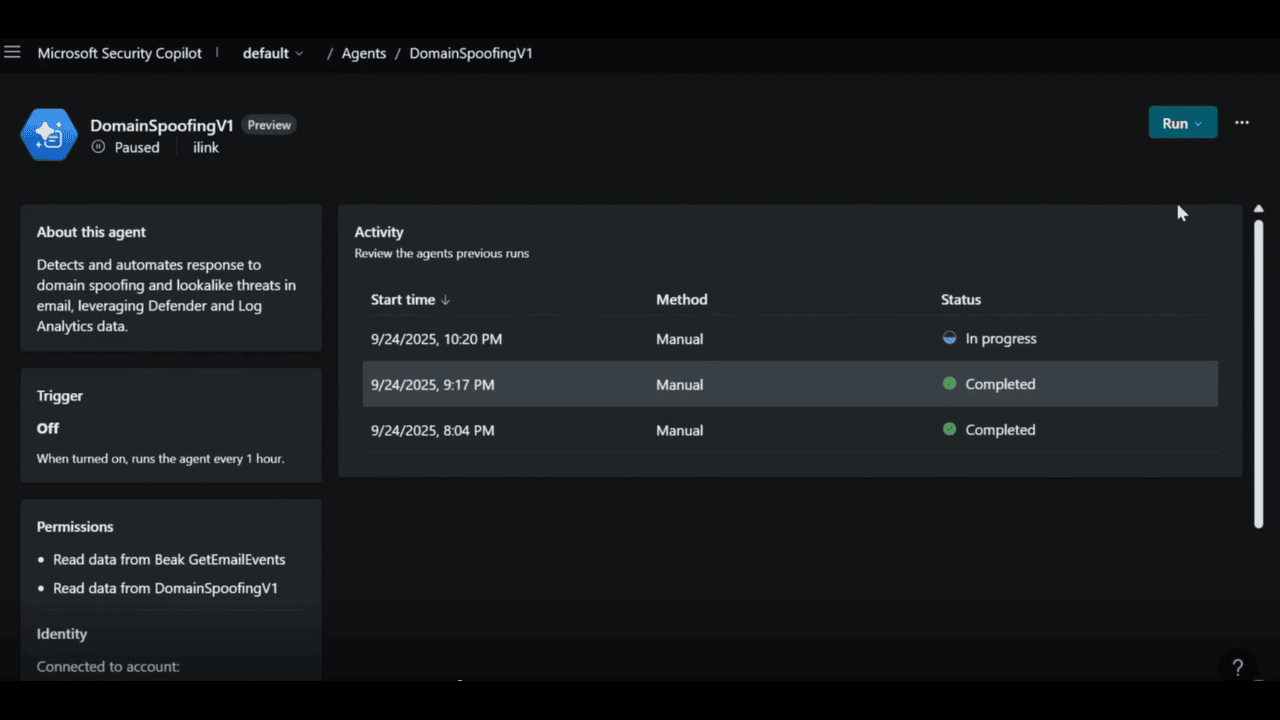Click the scrollbar up arrow
Screen dimensions: 1280x720
(1258, 208)
